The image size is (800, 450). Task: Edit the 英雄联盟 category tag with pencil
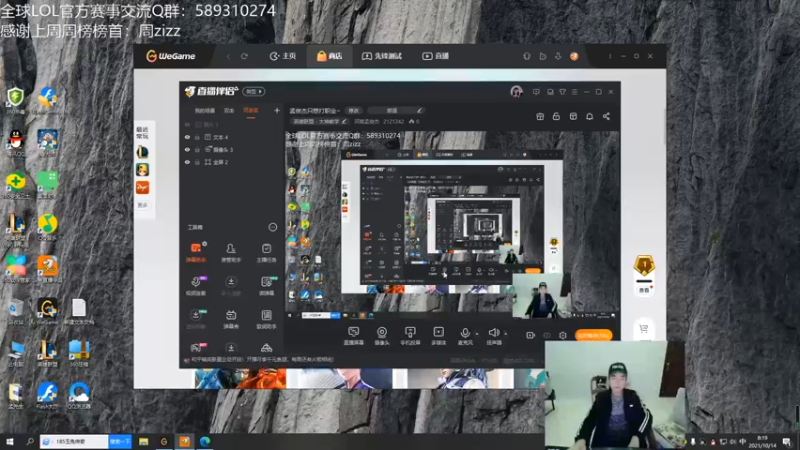(x=345, y=121)
